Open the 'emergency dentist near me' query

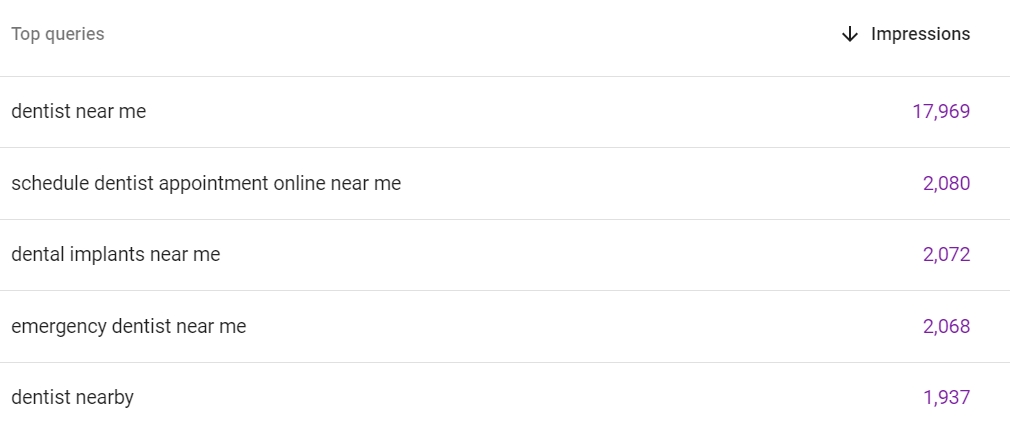[x=129, y=326]
